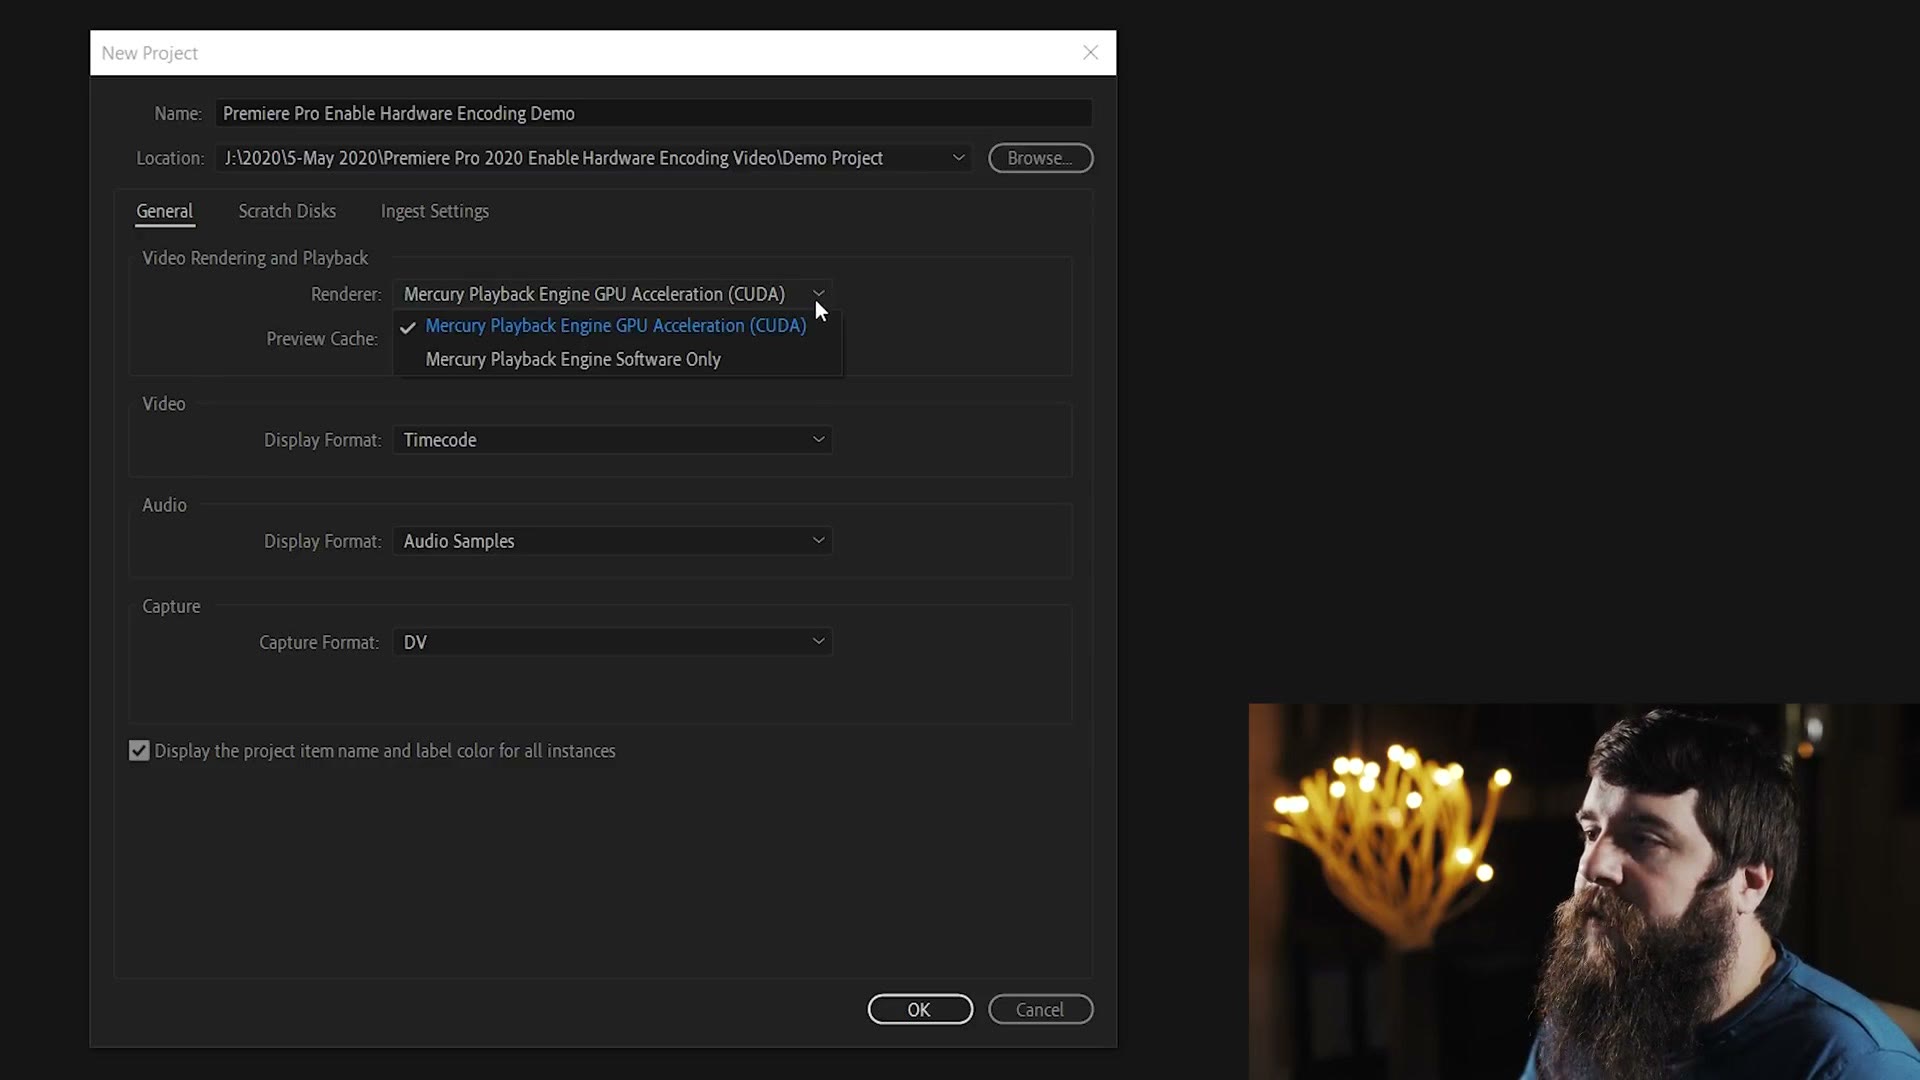Choose Mercury Playback Engine Software Only

pyautogui.click(x=573, y=359)
